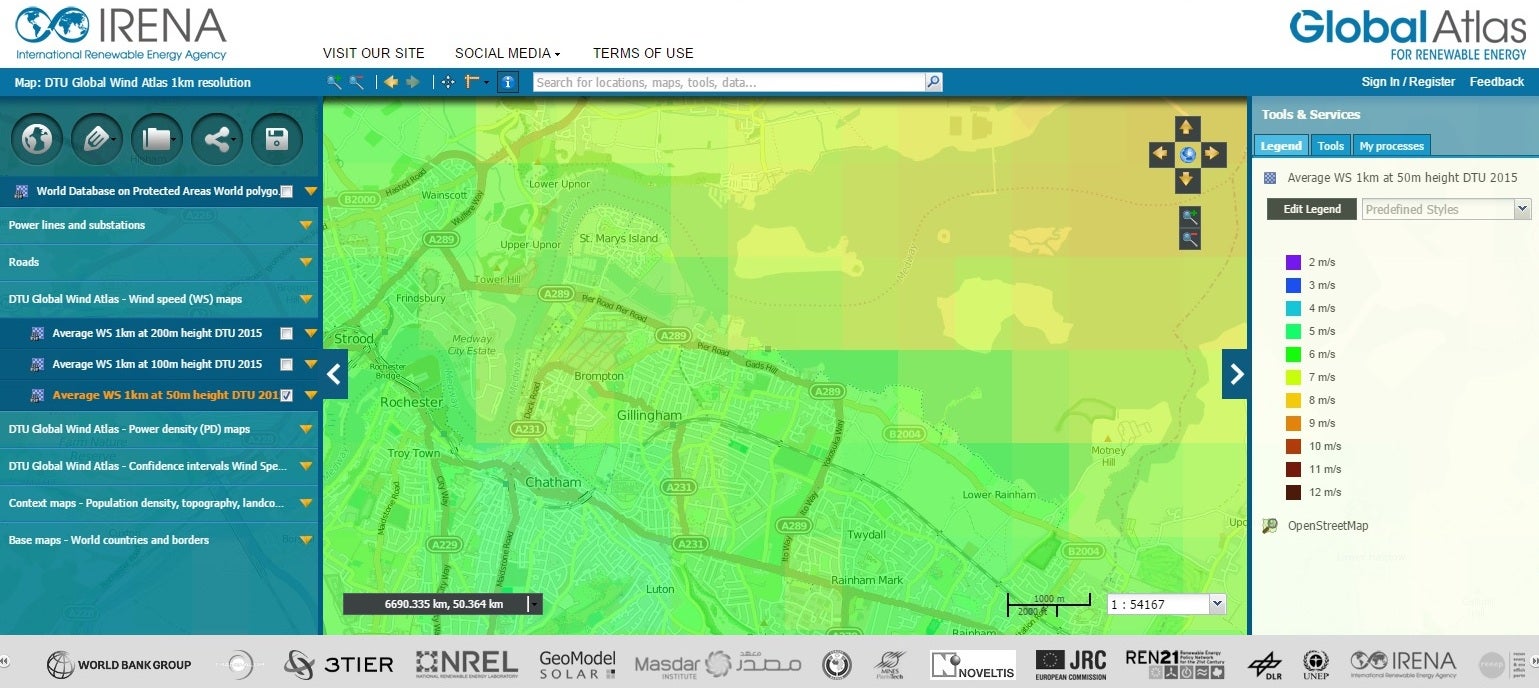Click the 6 m/s green legend swatch
1539x688 pixels.
pyautogui.click(x=1293, y=354)
